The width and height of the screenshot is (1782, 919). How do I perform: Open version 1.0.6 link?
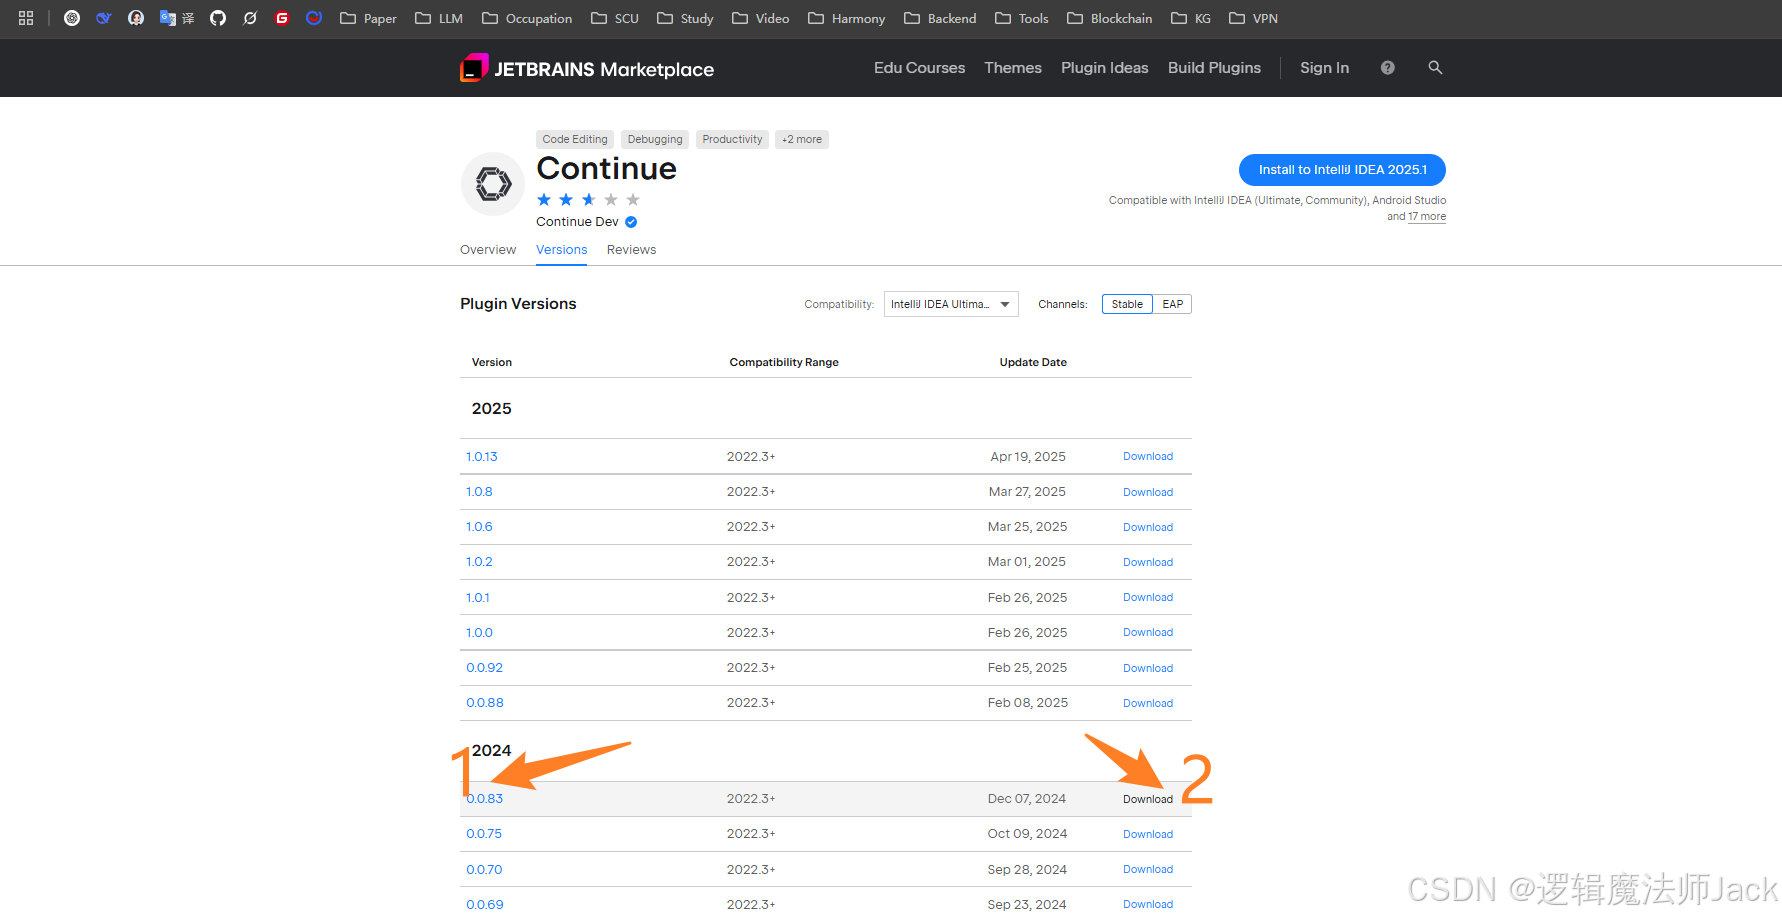[x=479, y=527]
